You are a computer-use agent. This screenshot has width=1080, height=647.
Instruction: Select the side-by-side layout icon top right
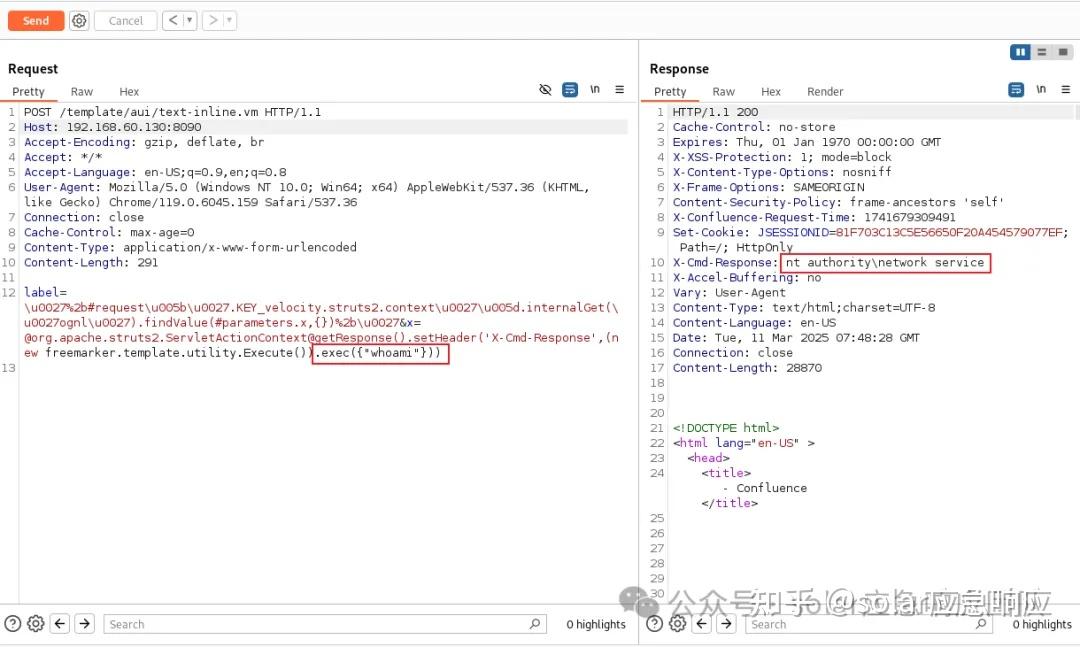pyautogui.click(x=1021, y=52)
